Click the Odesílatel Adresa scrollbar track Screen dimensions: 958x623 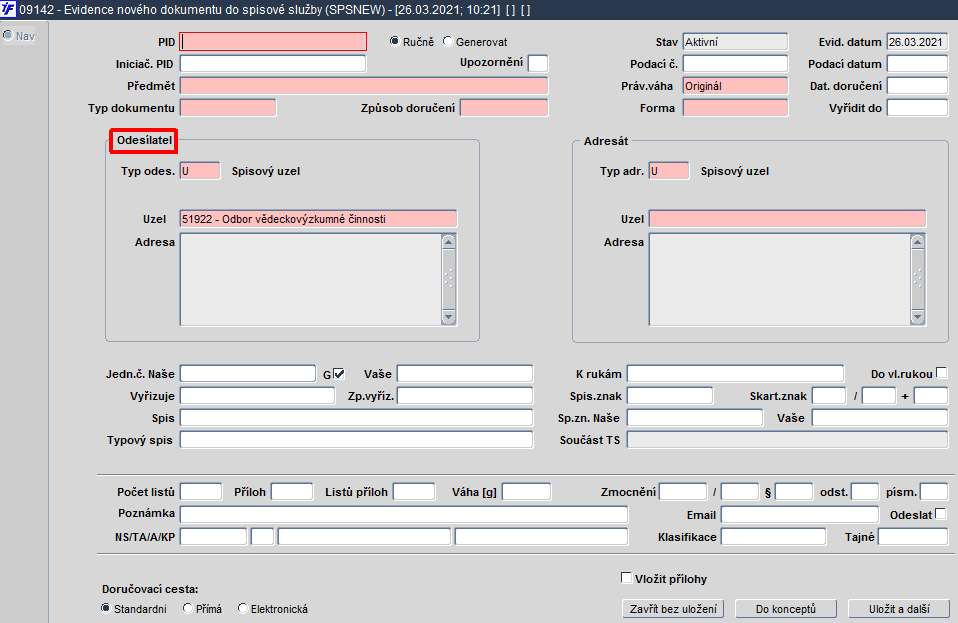click(x=449, y=280)
